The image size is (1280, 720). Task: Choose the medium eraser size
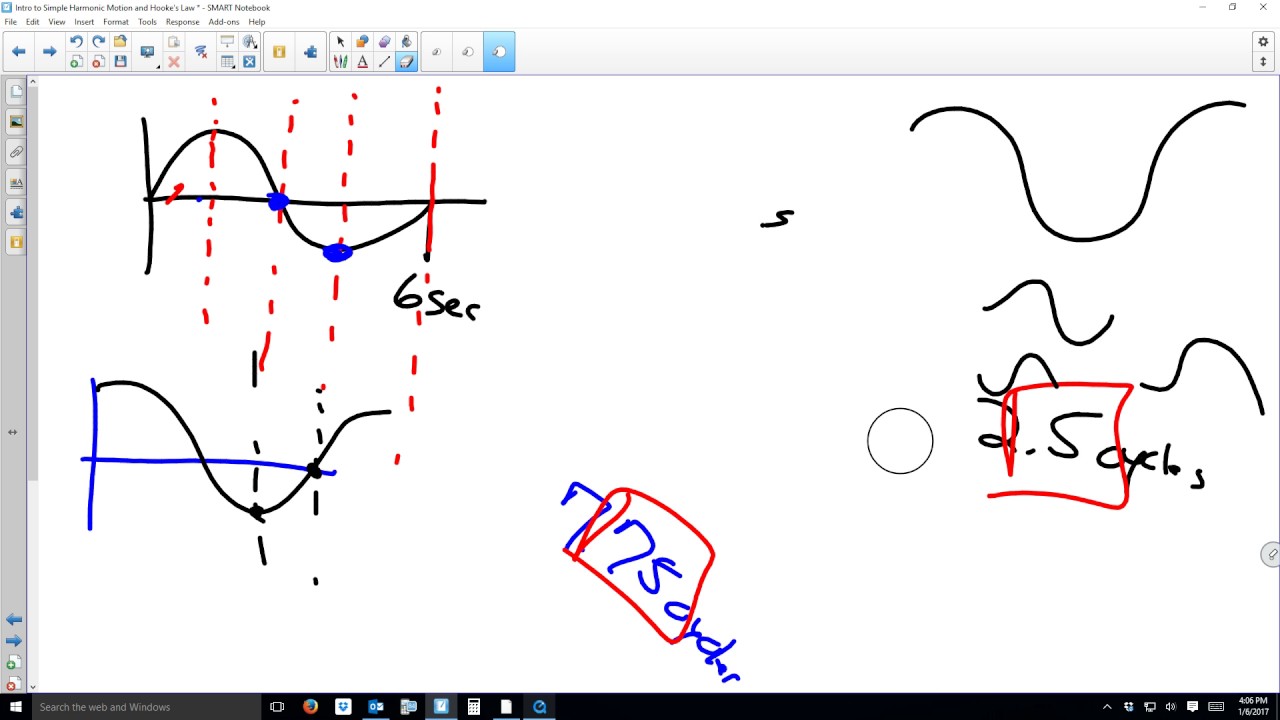[468, 52]
